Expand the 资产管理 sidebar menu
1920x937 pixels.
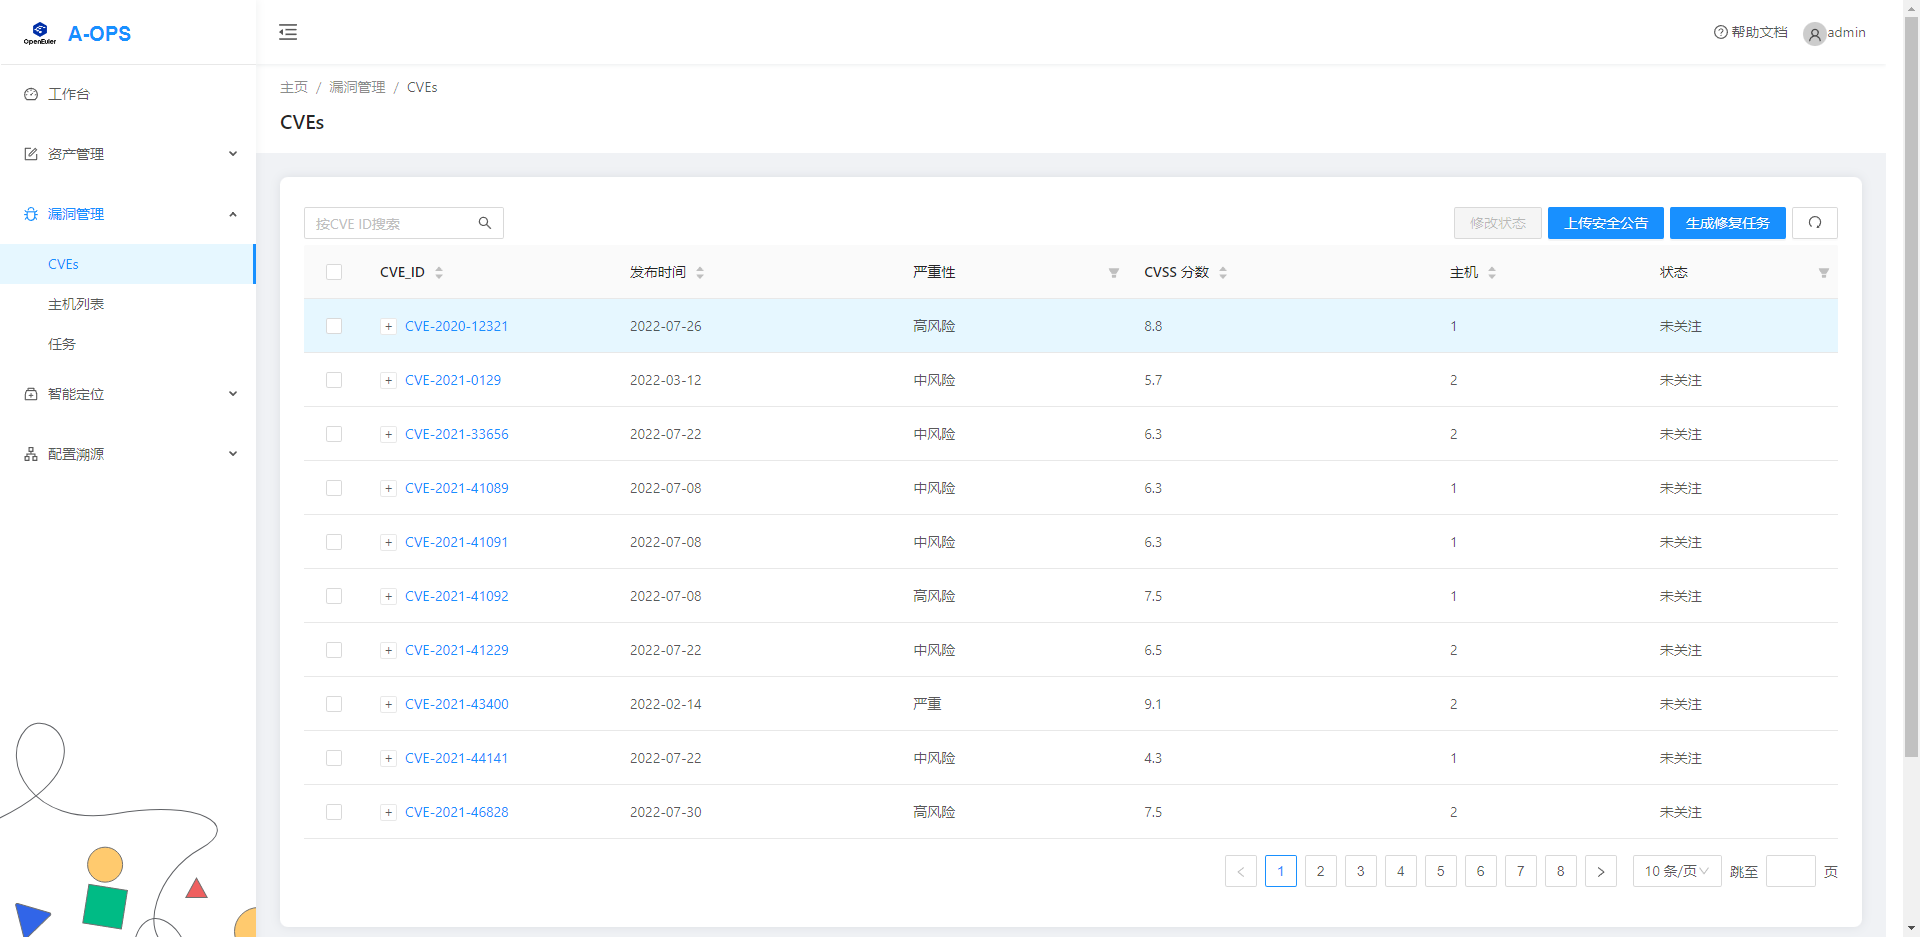128,154
